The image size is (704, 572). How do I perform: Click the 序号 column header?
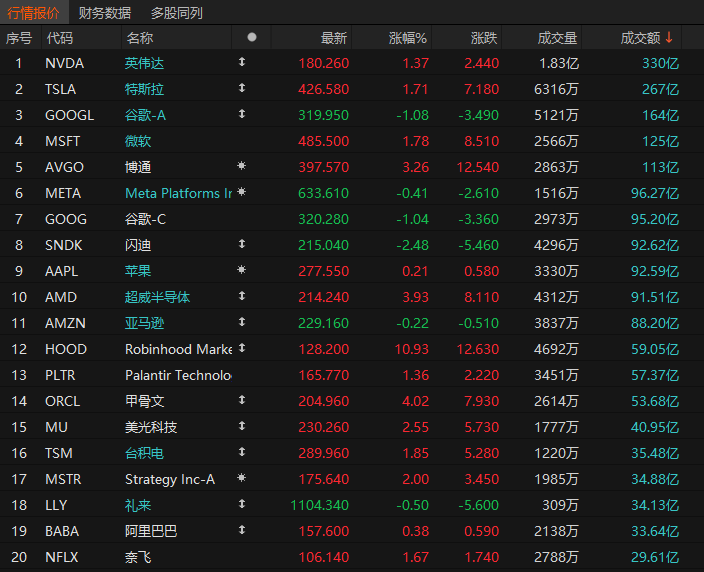pos(19,38)
